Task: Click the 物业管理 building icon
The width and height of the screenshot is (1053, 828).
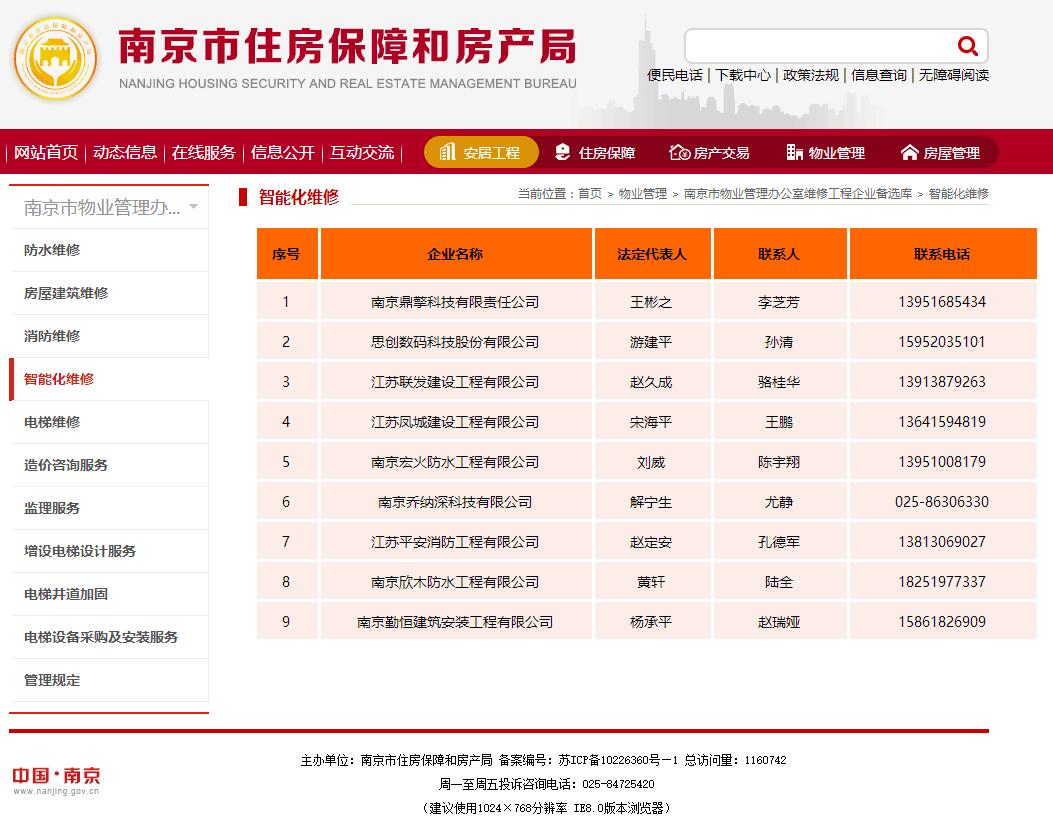Action: click(794, 152)
